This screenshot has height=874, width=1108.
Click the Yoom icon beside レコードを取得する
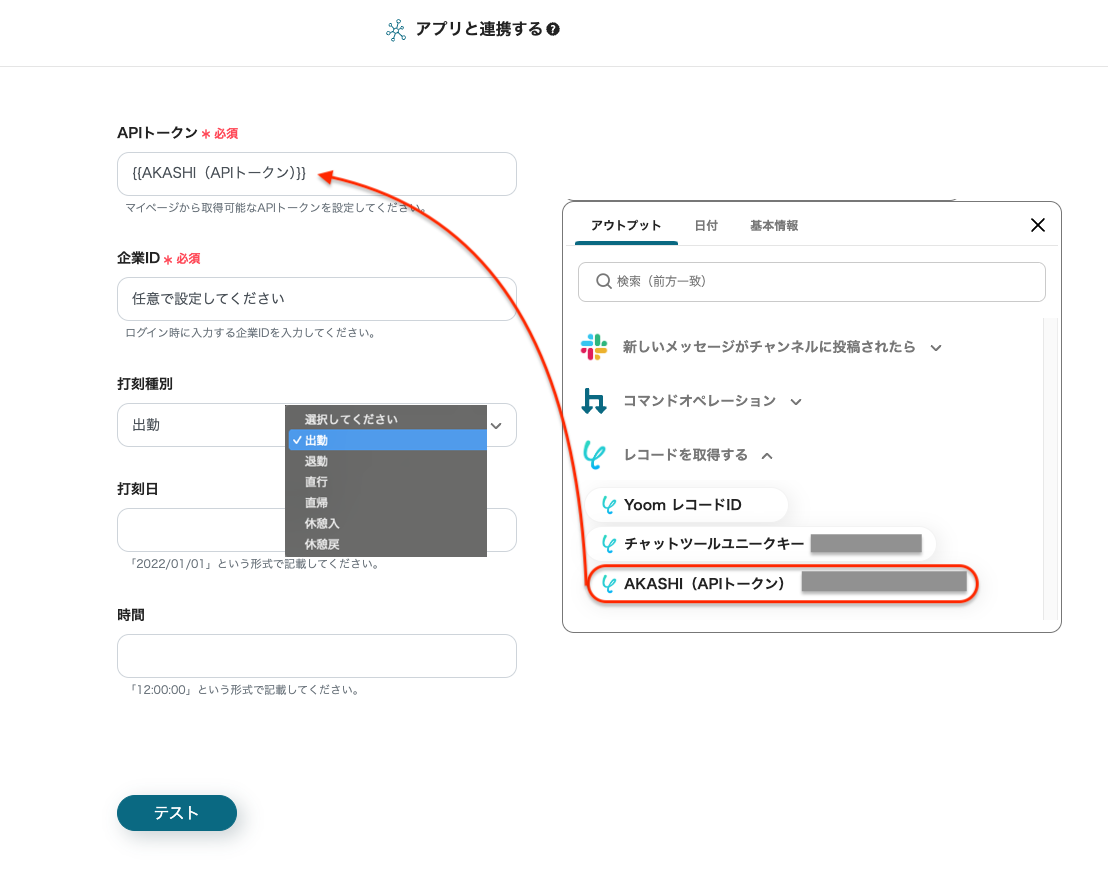pyautogui.click(x=594, y=455)
